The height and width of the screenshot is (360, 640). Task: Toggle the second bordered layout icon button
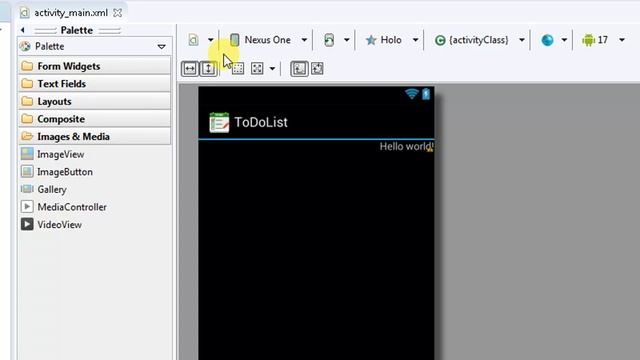(318, 69)
